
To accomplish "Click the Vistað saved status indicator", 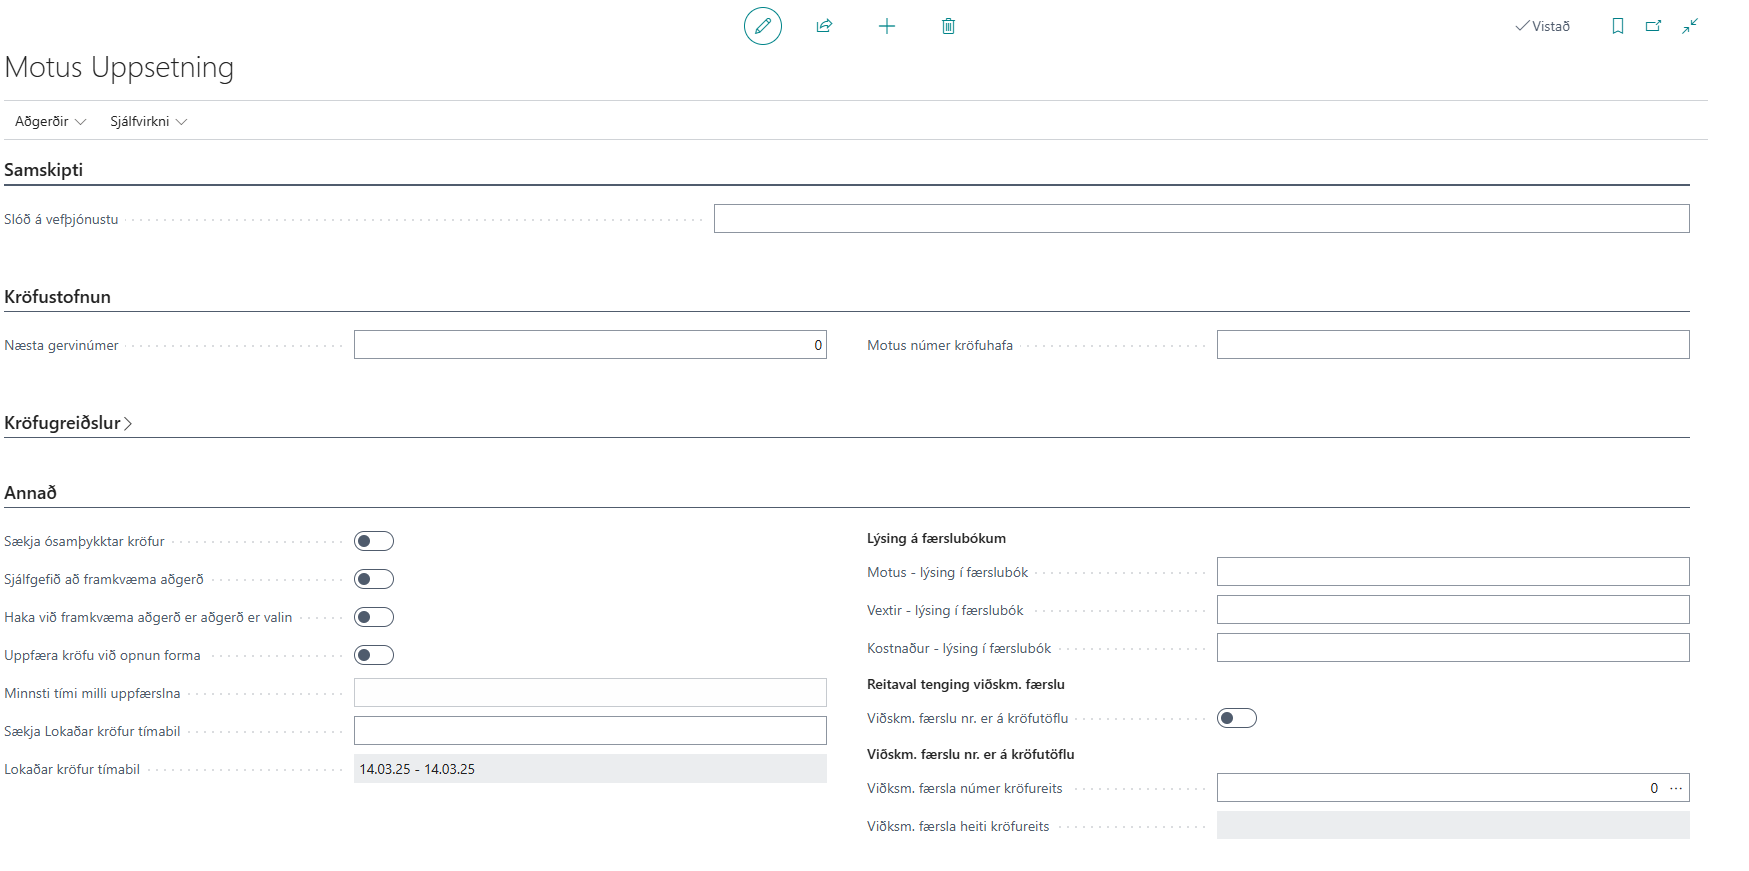I will [1543, 26].
